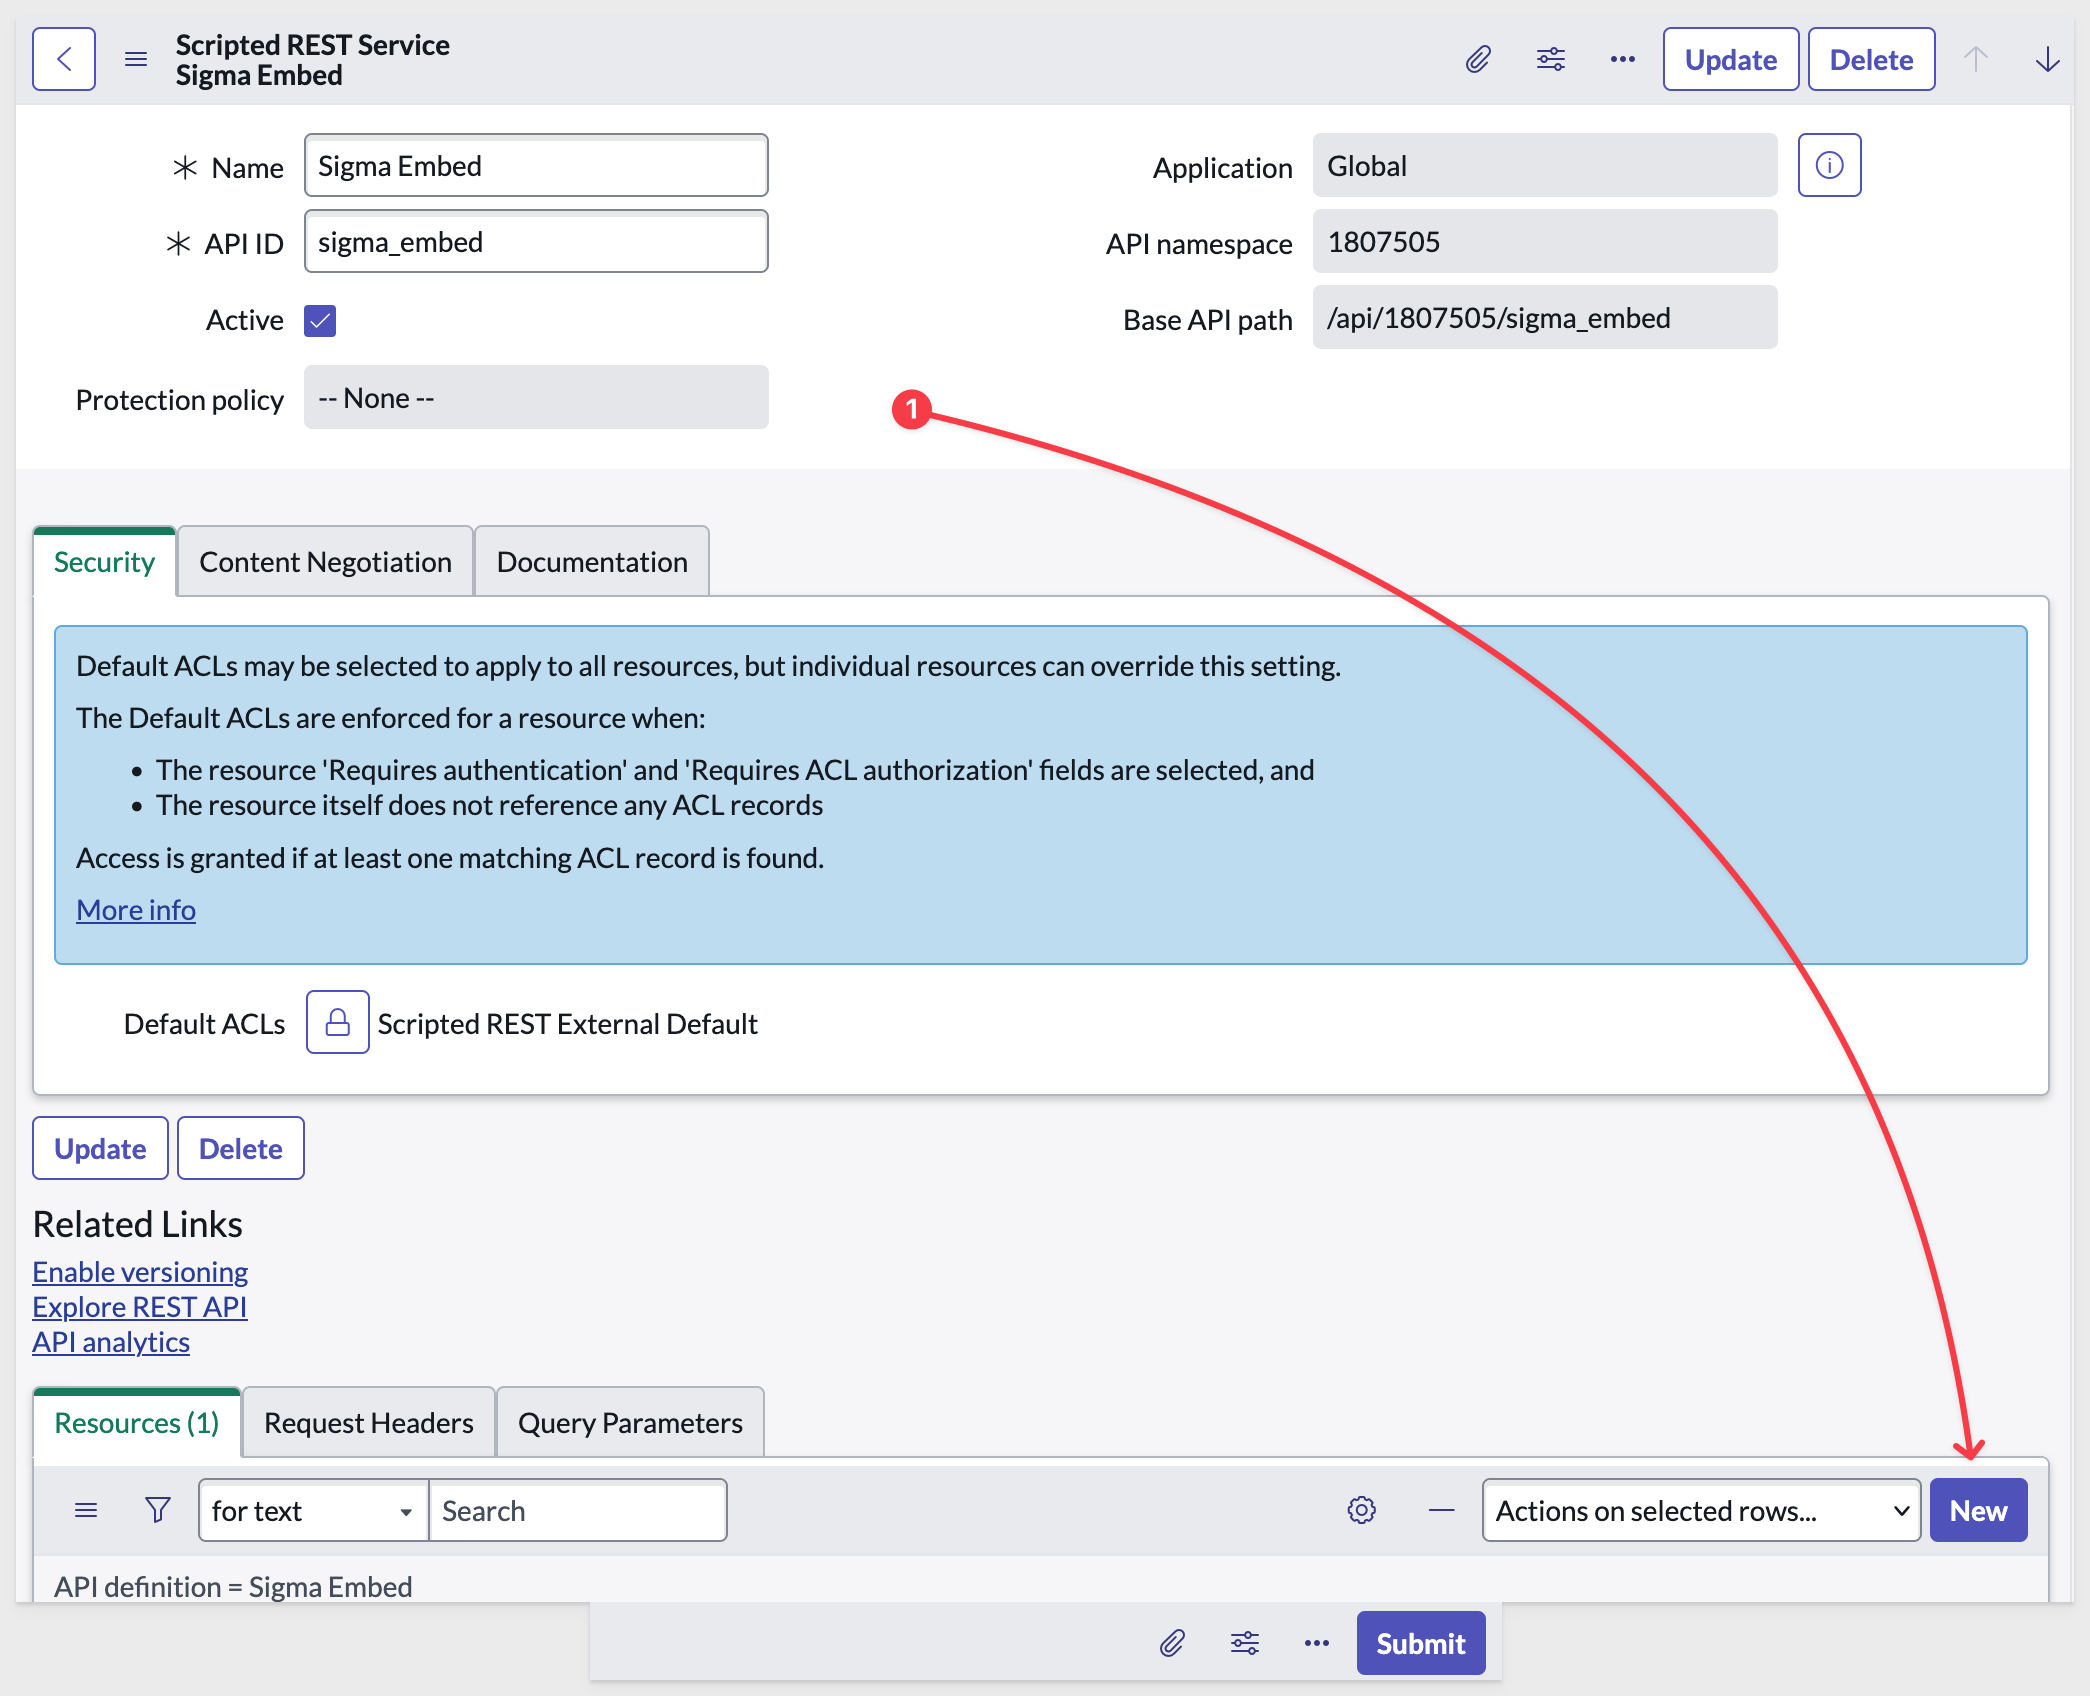This screenshot has height=1696, width=2090.
Task: Go back using the header back arrow
Action: 64,60
